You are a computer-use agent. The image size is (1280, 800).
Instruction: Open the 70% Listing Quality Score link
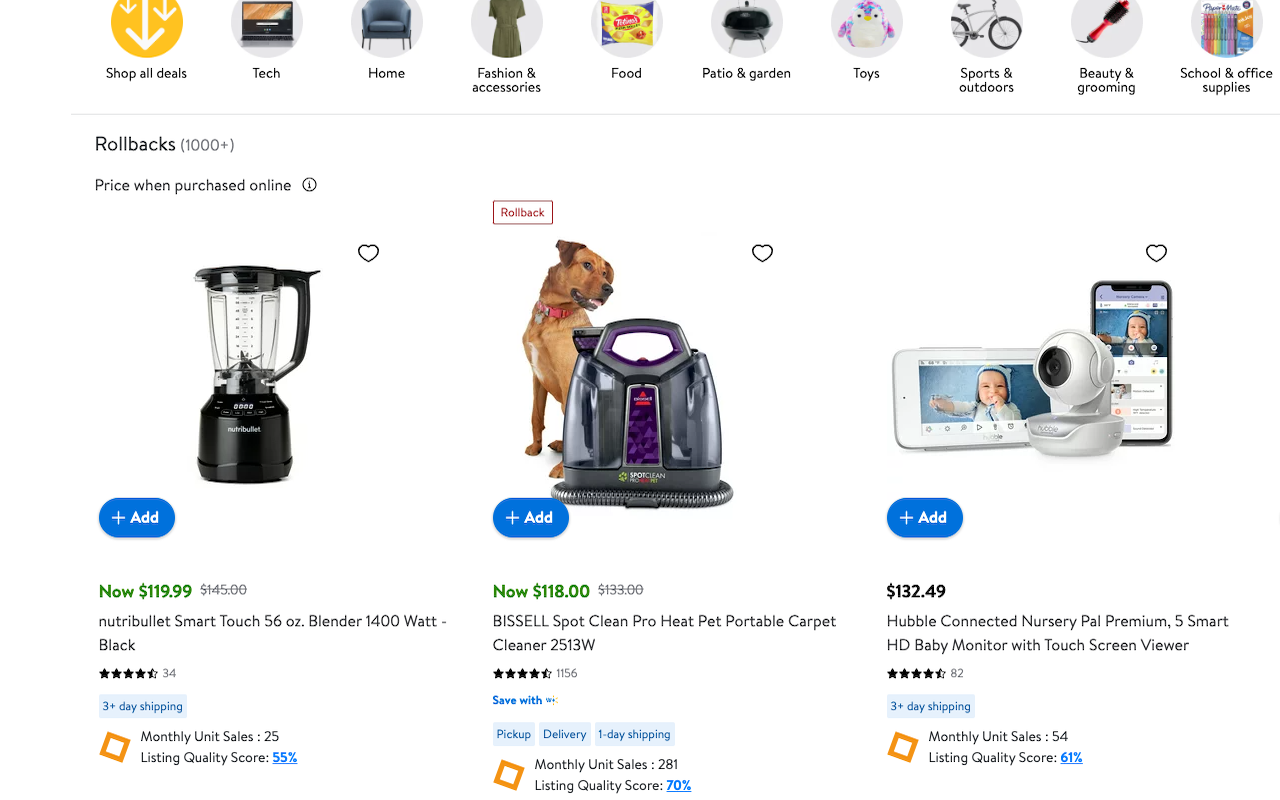pos(679,786)
